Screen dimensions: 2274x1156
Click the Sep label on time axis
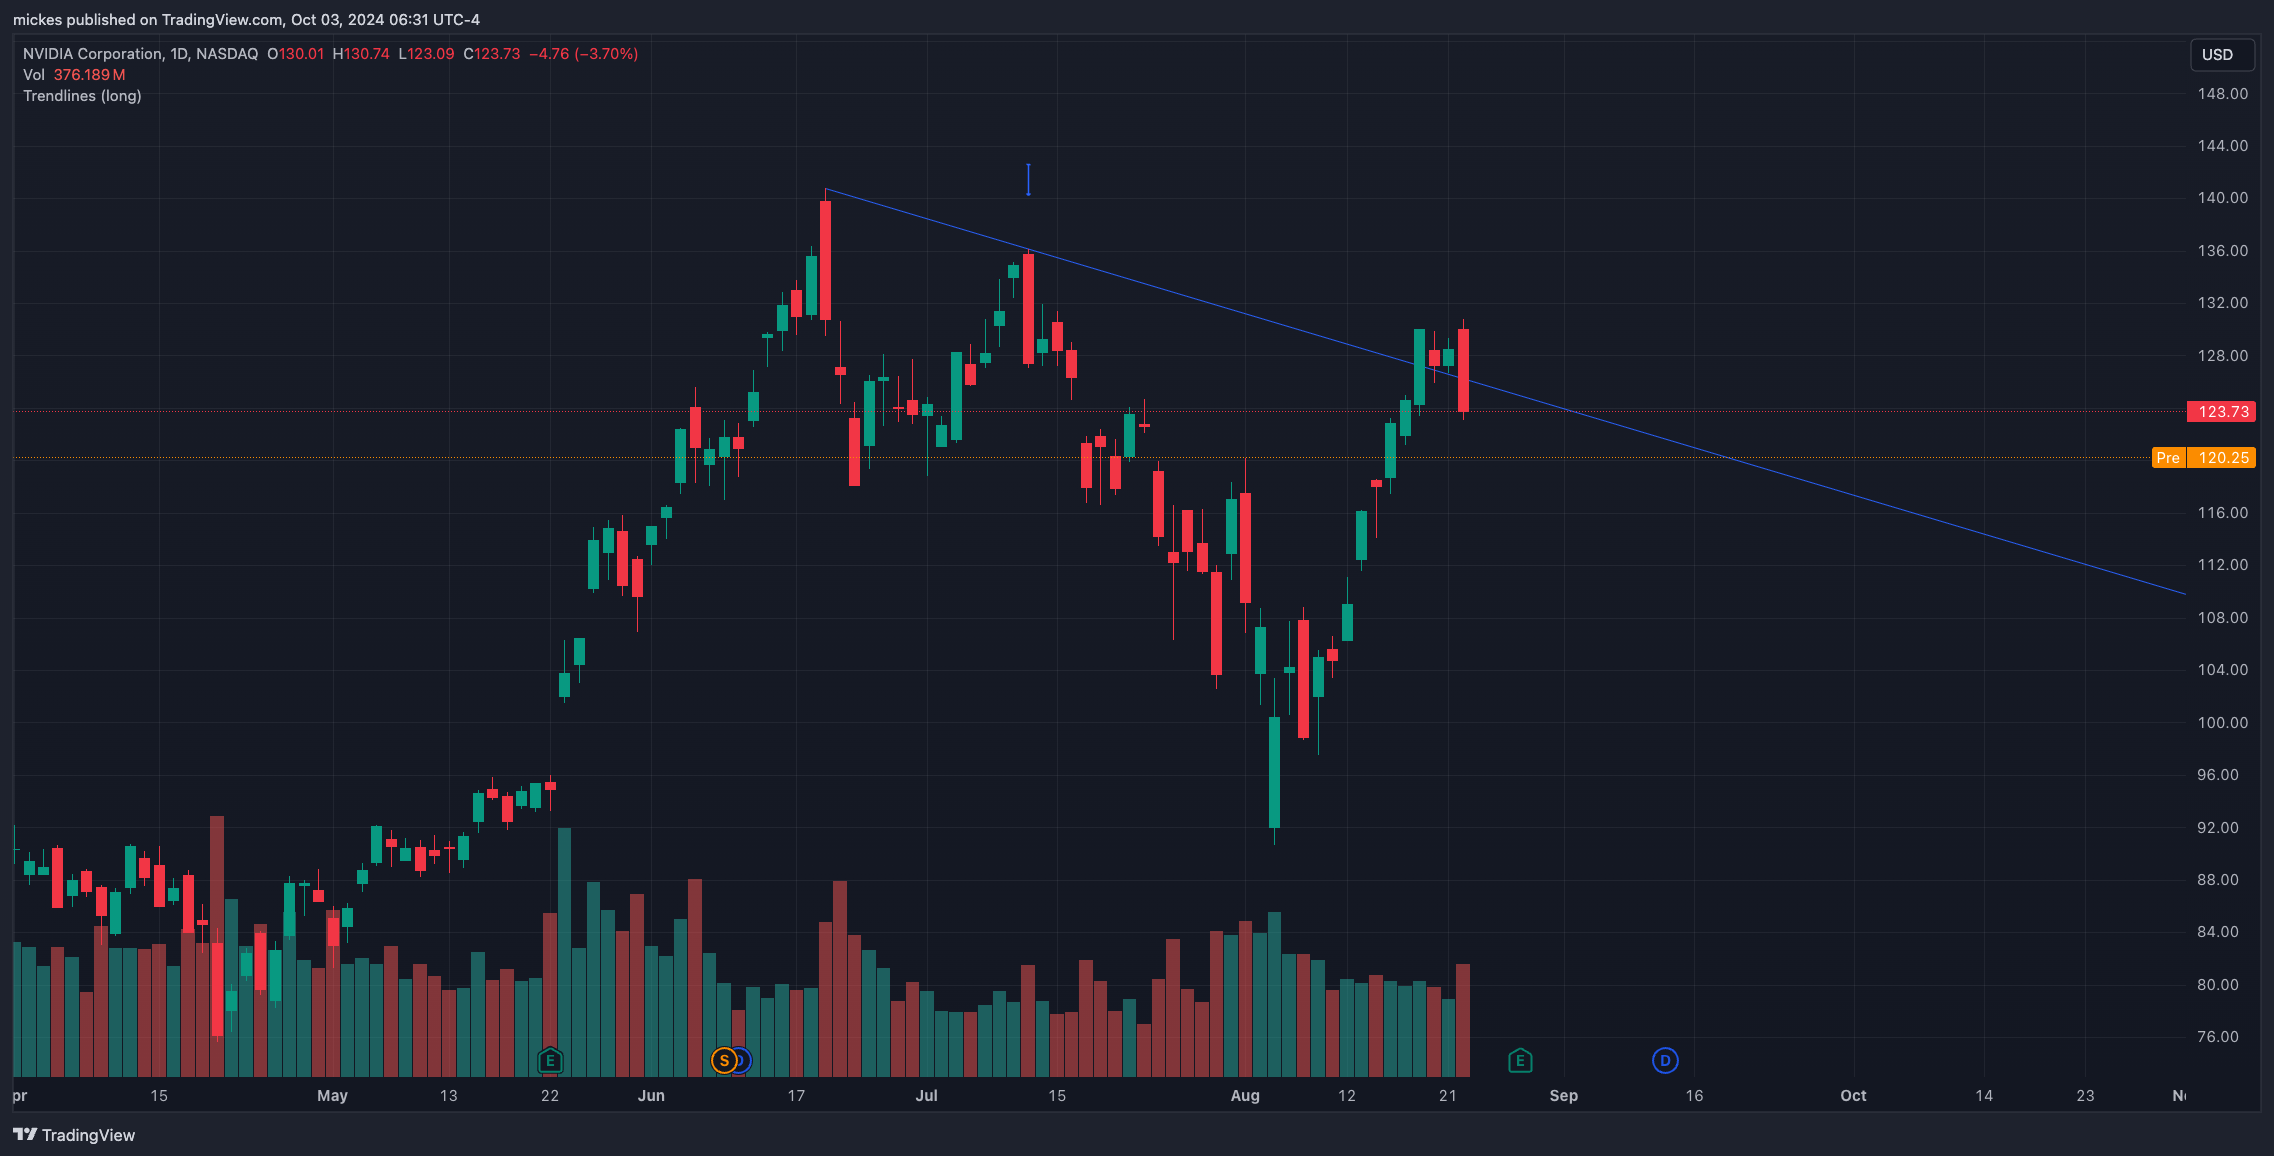(1564, 1095)
